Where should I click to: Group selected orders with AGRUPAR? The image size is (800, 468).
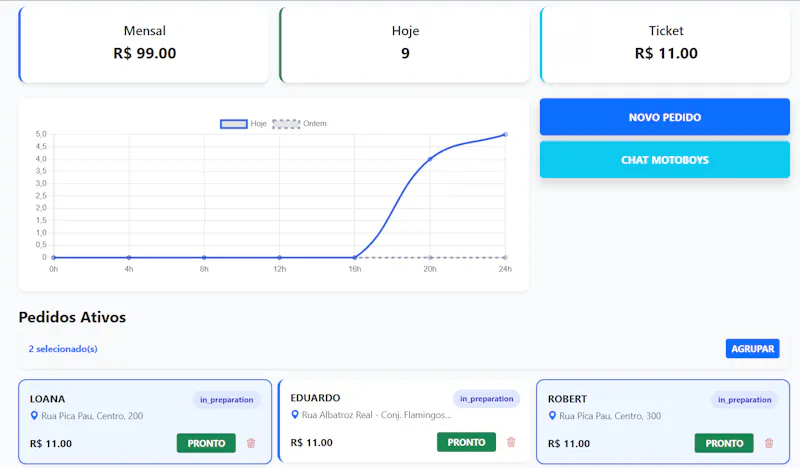pos(753,349)
